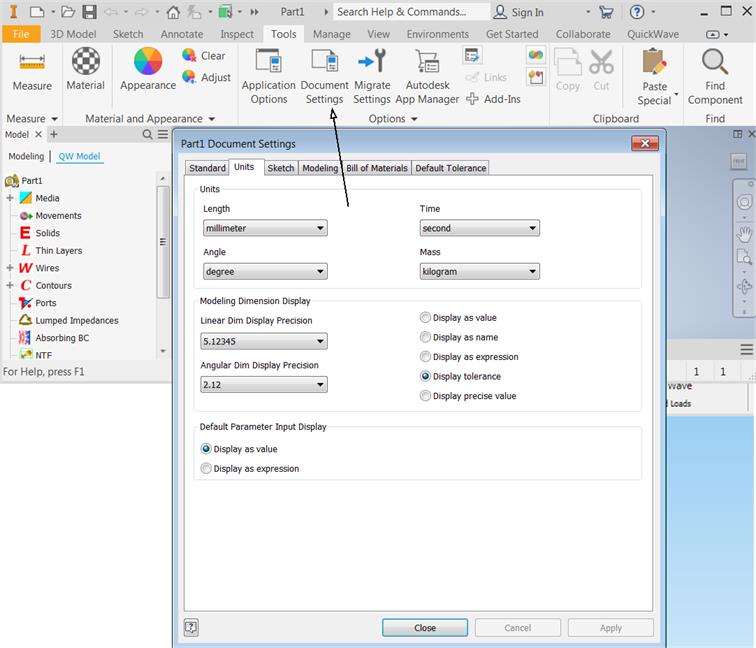Open Document Settings from the ribbon
This screenshot has height=648, width=756.
[324, 77]
